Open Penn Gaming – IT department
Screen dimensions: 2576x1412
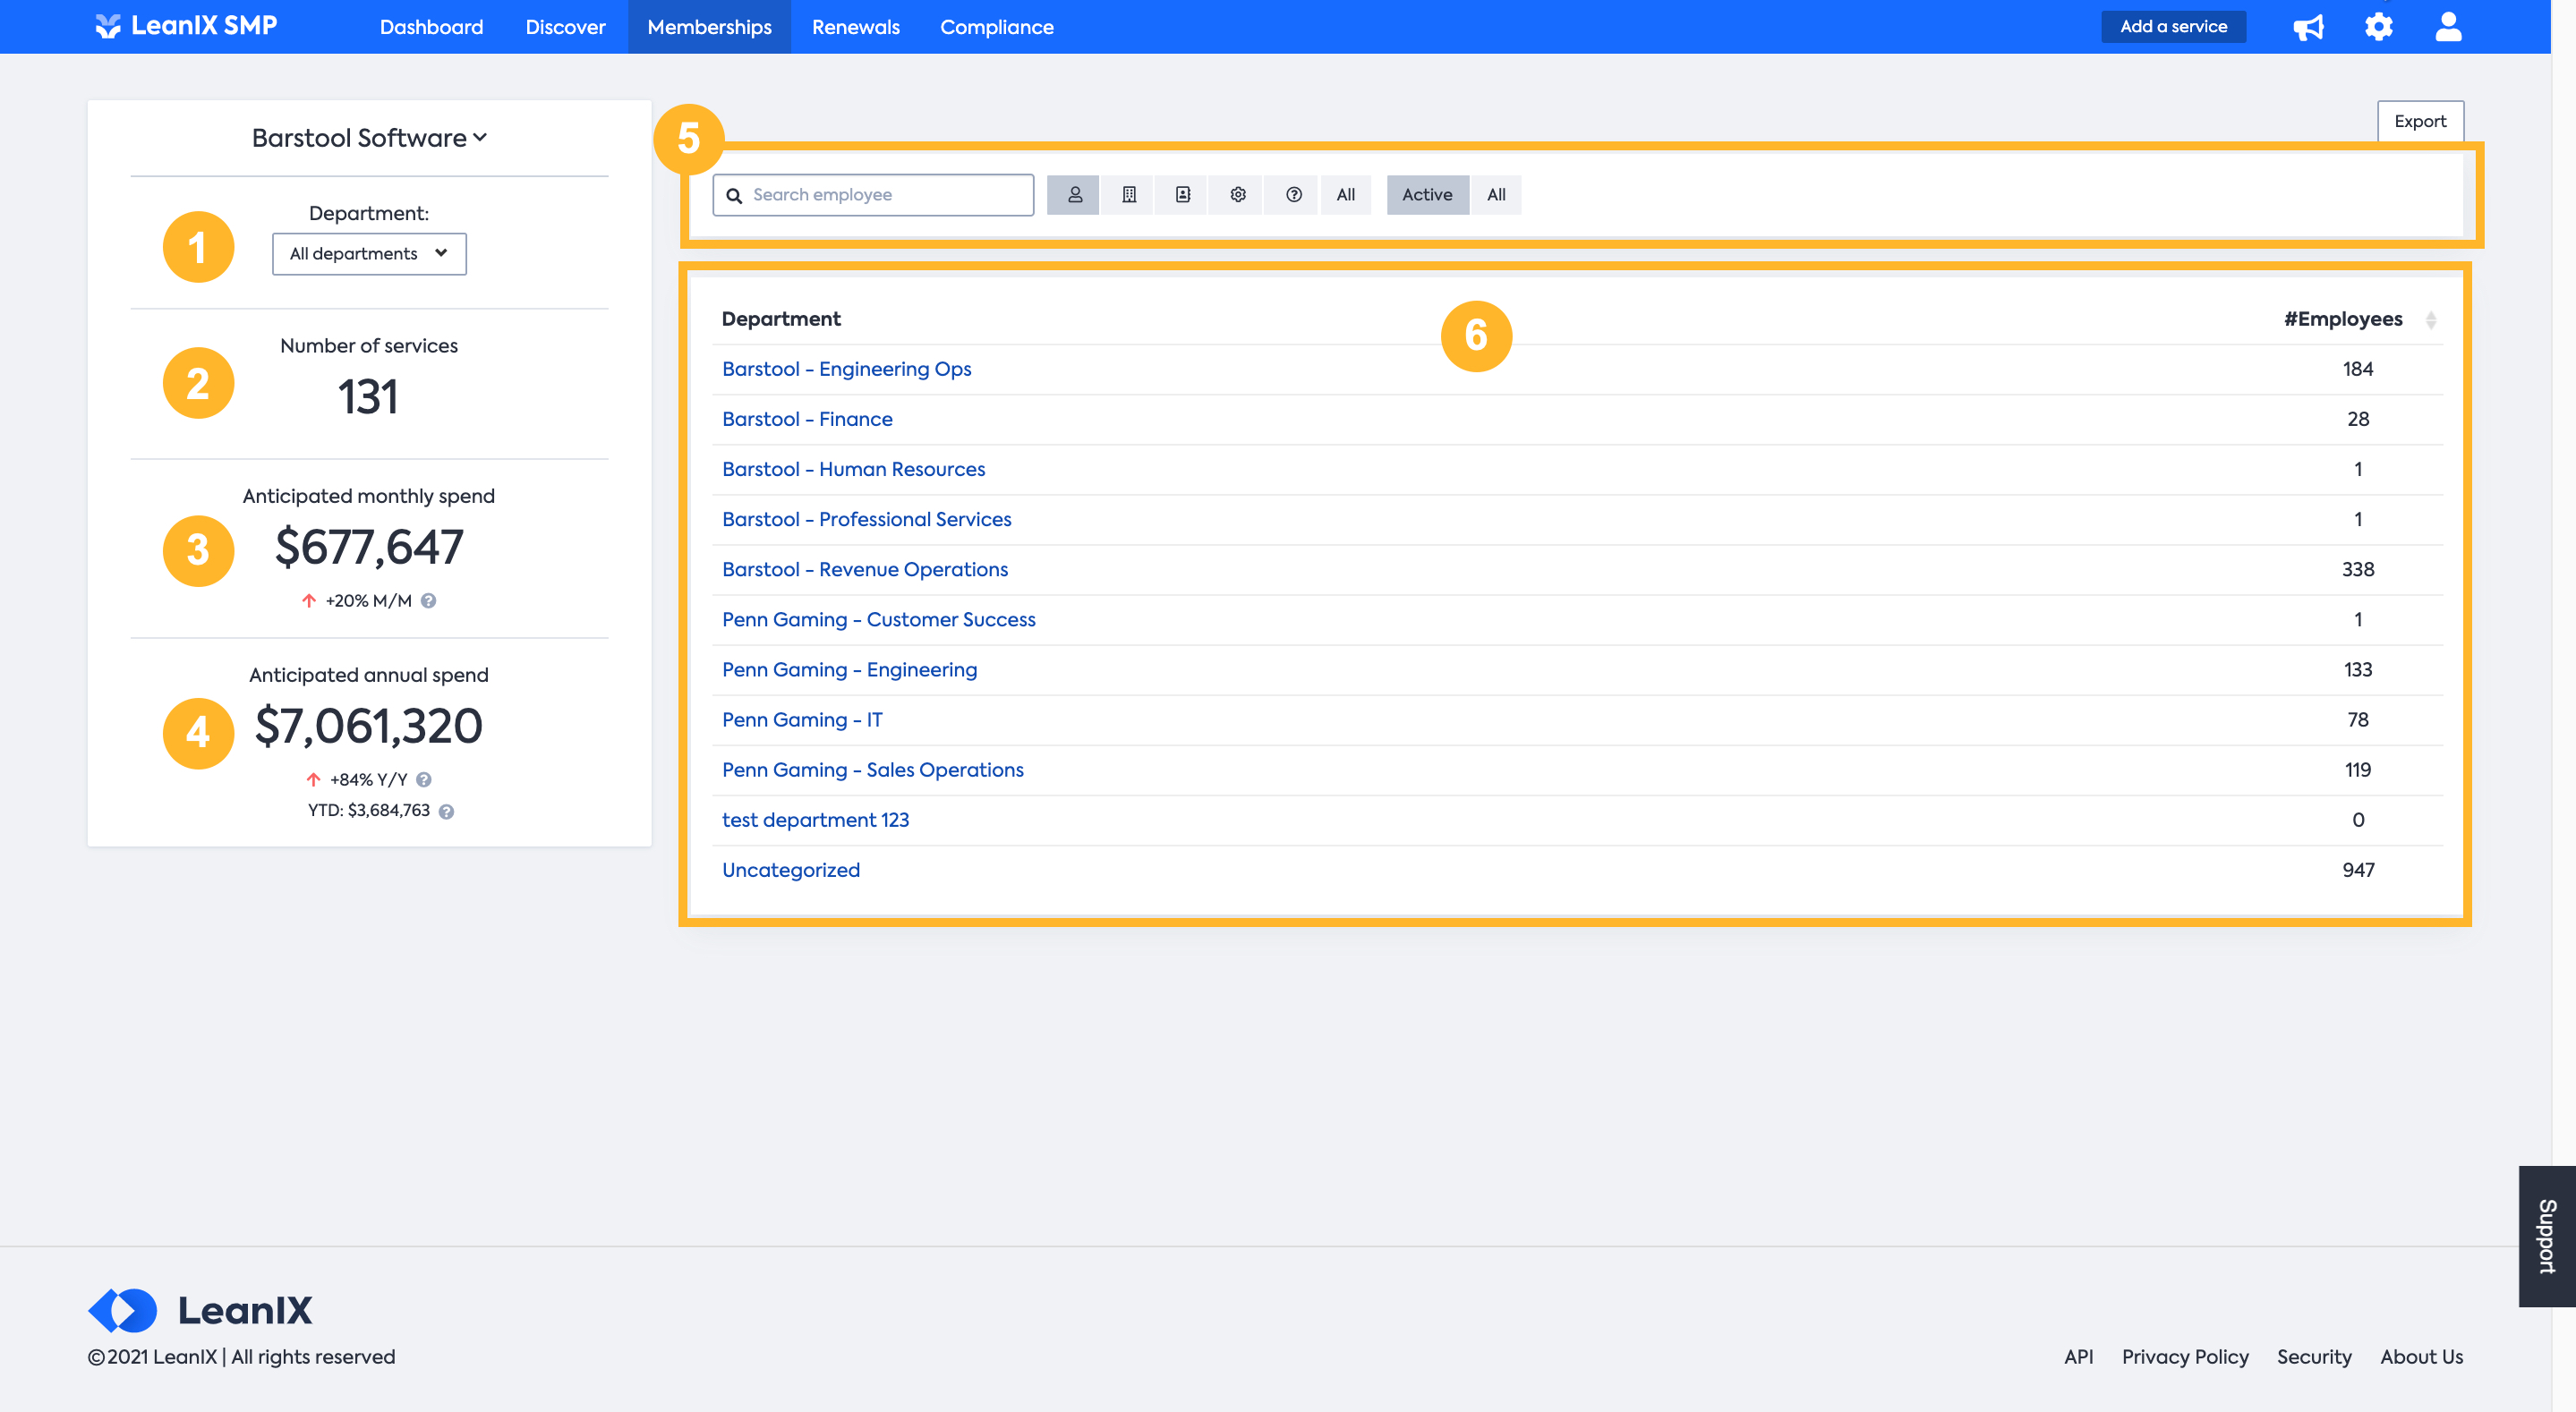802,719
